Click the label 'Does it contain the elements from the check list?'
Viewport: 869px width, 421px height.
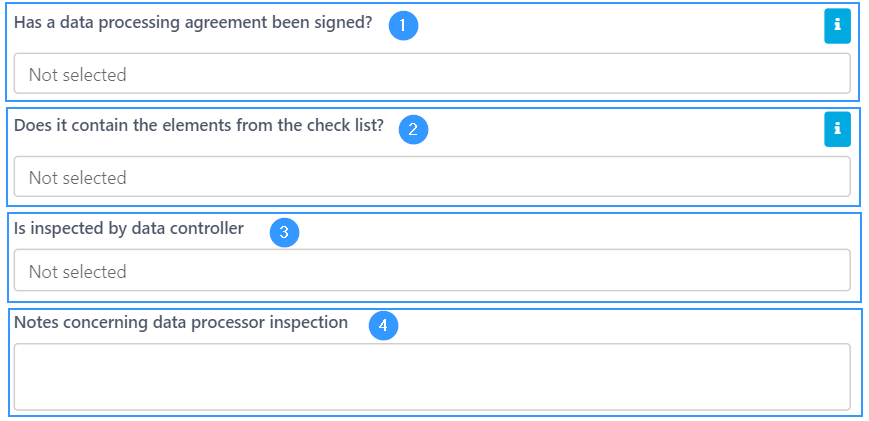(198, 125)
